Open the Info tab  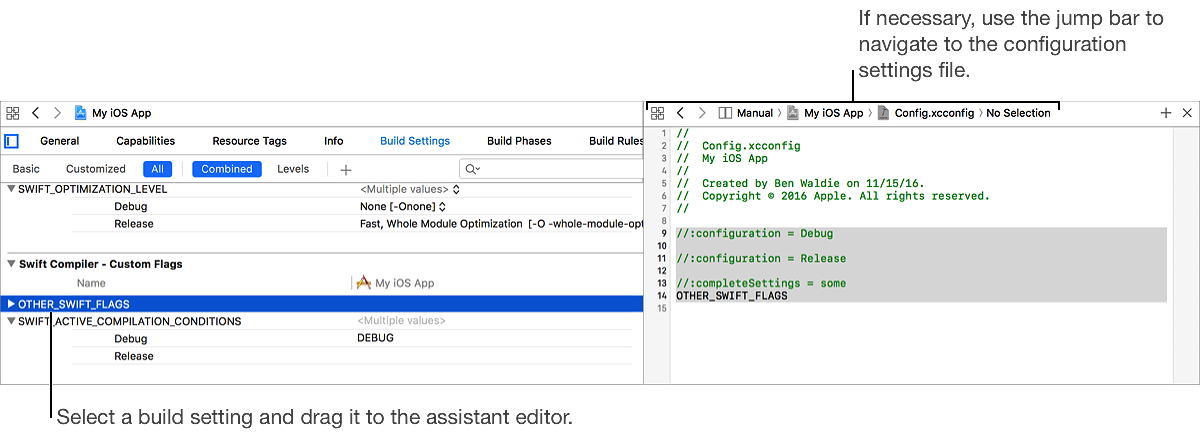334,141
